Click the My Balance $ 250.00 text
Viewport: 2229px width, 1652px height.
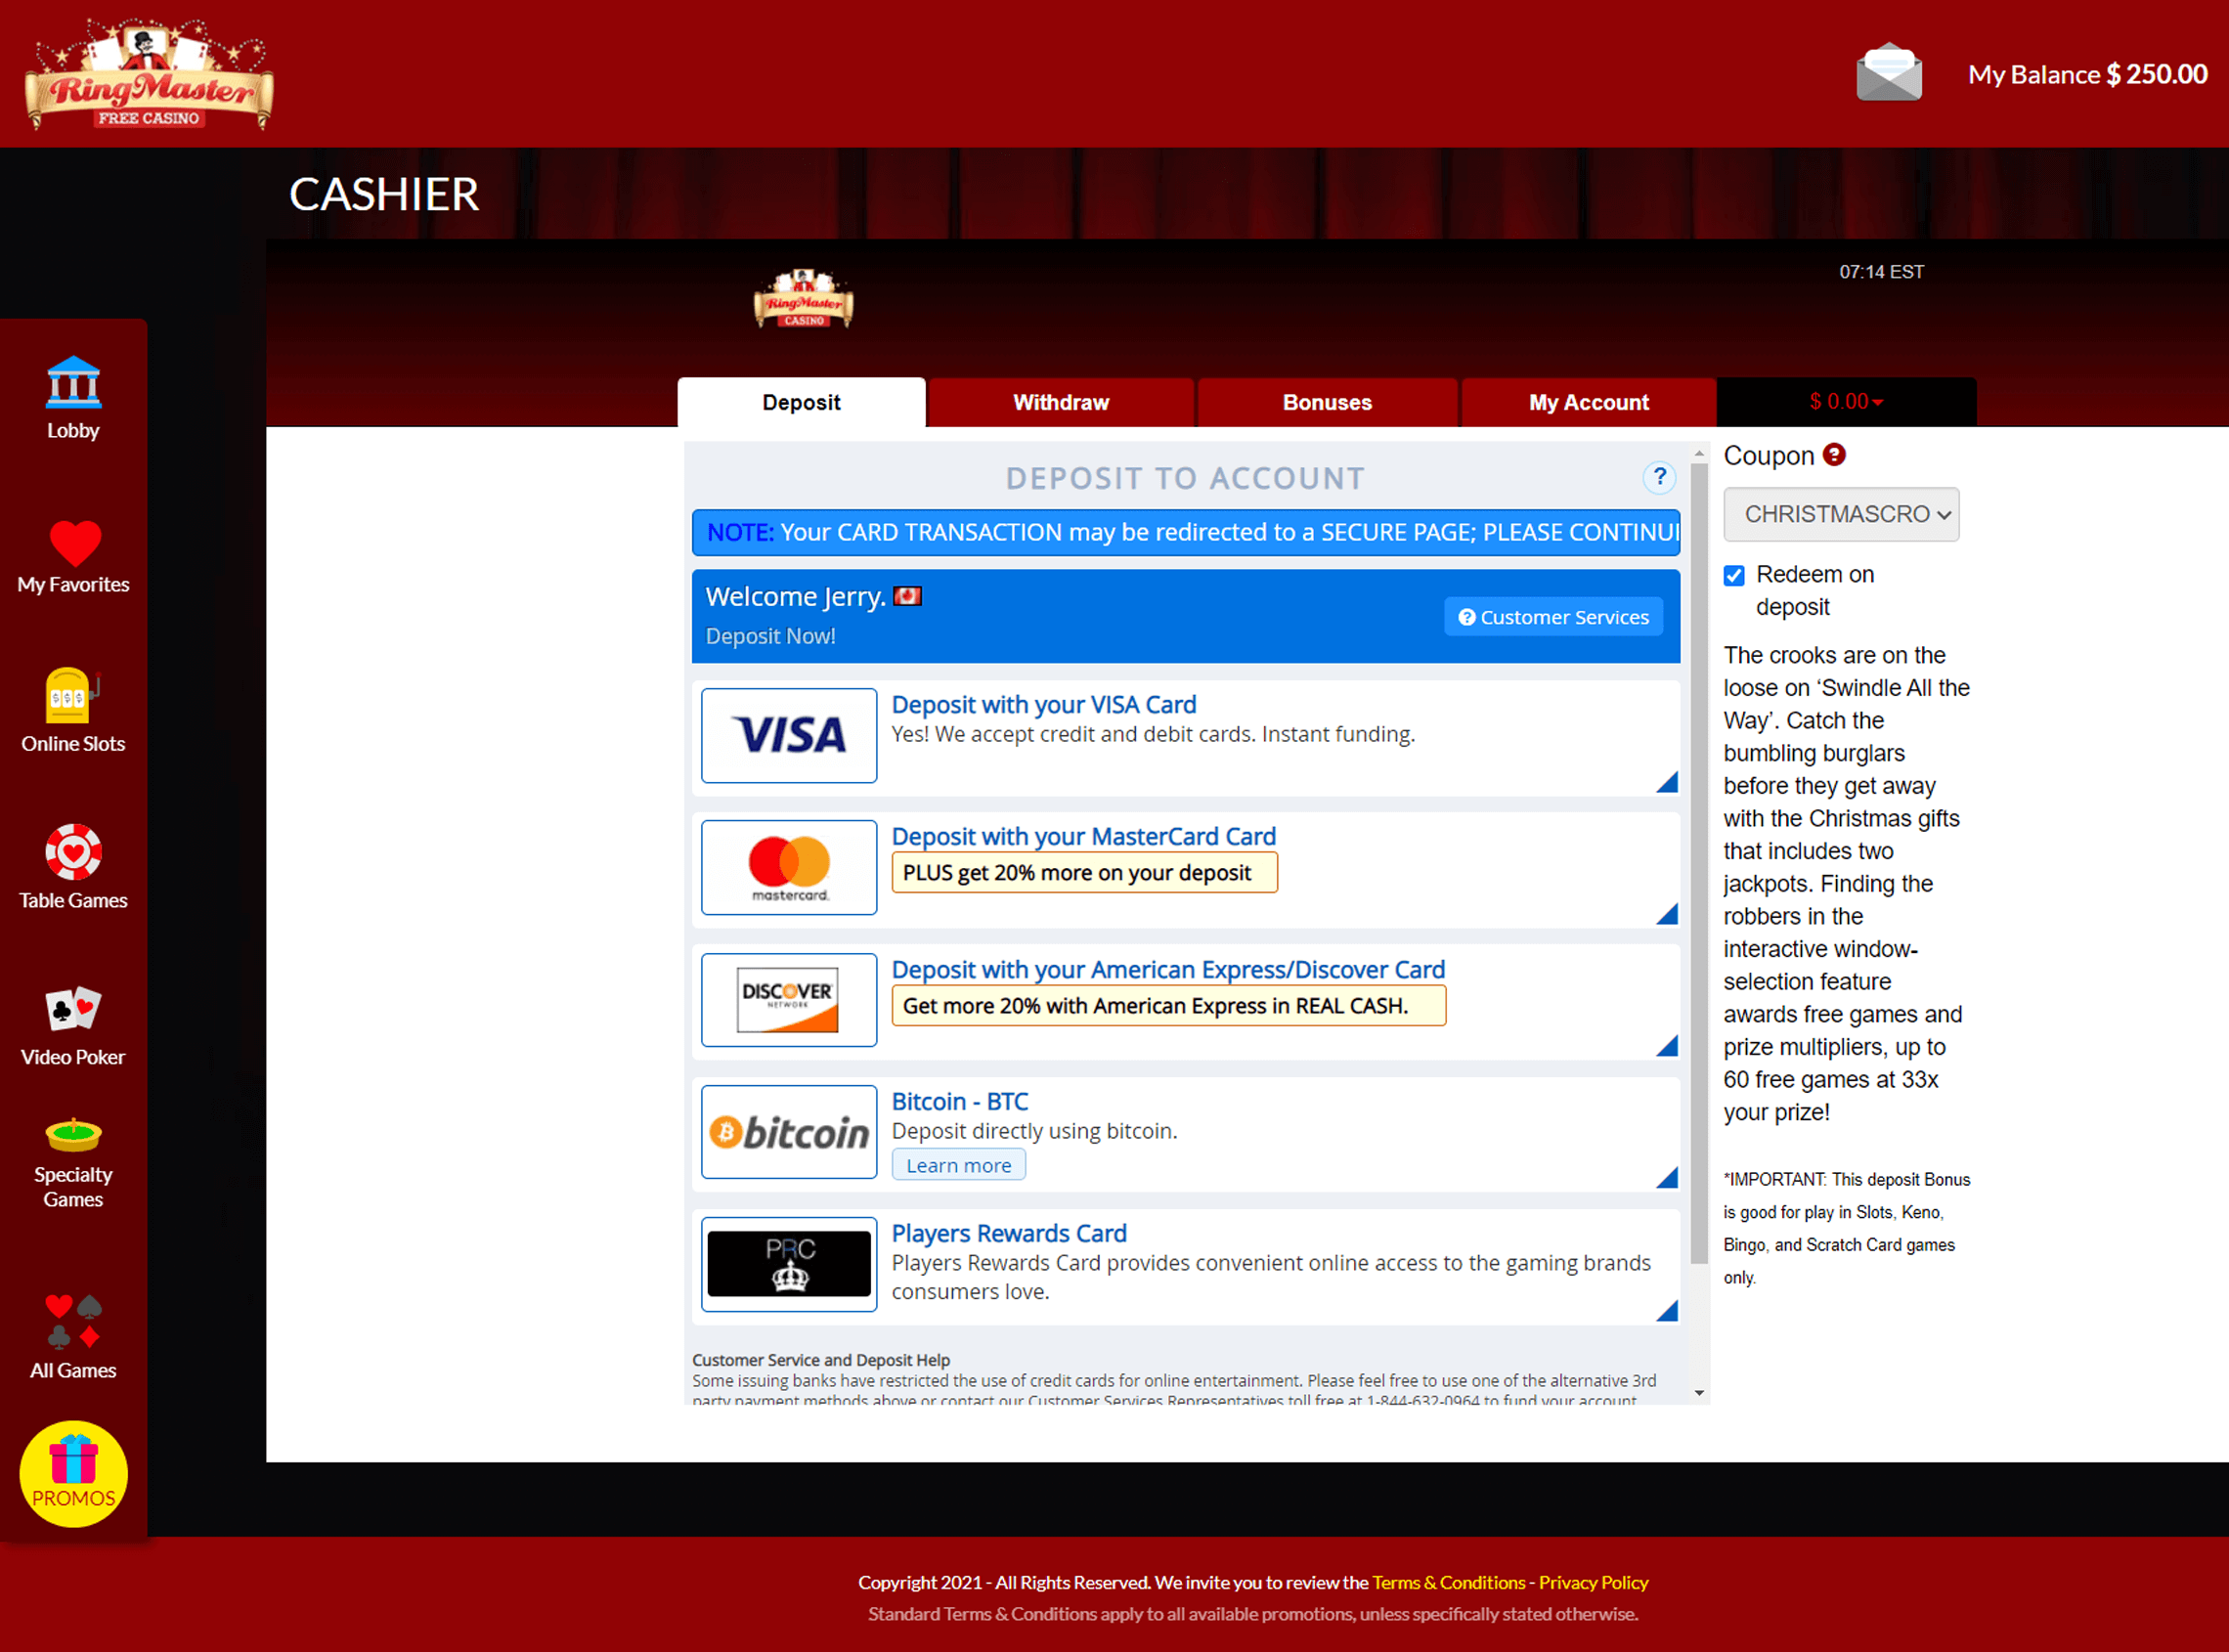(x=2087, y=74)
